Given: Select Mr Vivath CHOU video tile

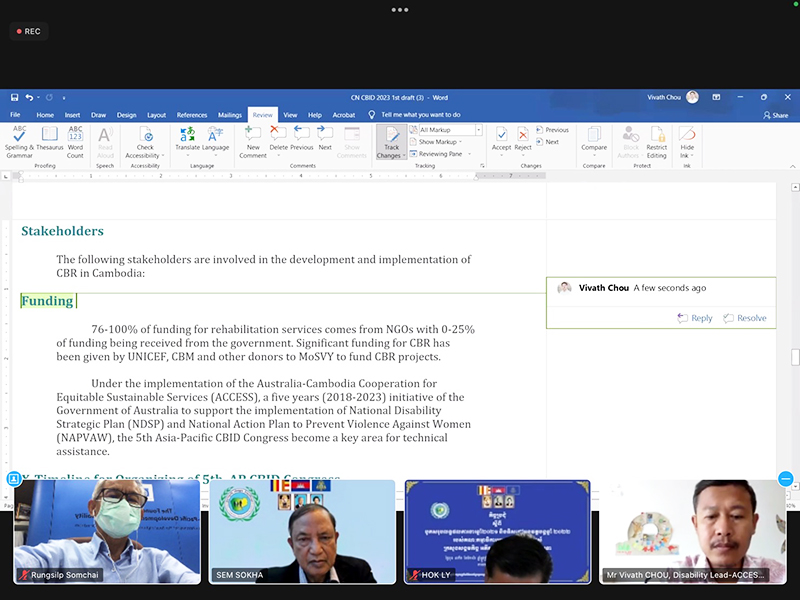Looking at the screenshot, I should point(693,532).
